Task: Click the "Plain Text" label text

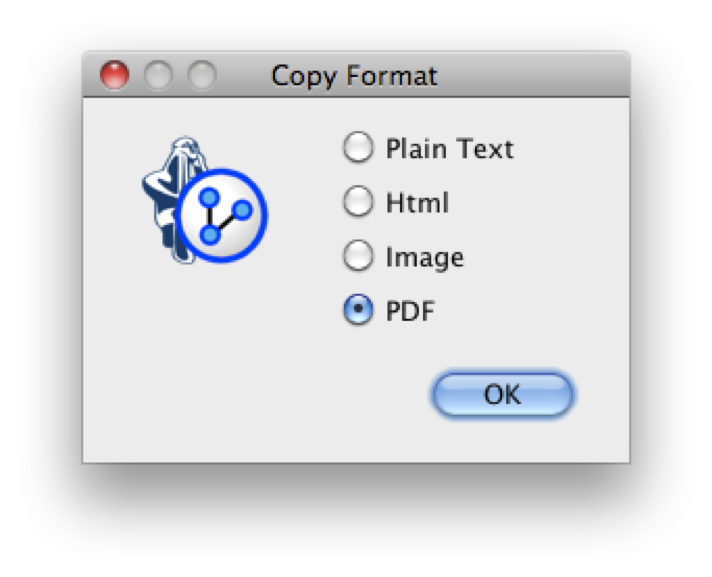Action: pyautogui.click(x=449, y=149)
